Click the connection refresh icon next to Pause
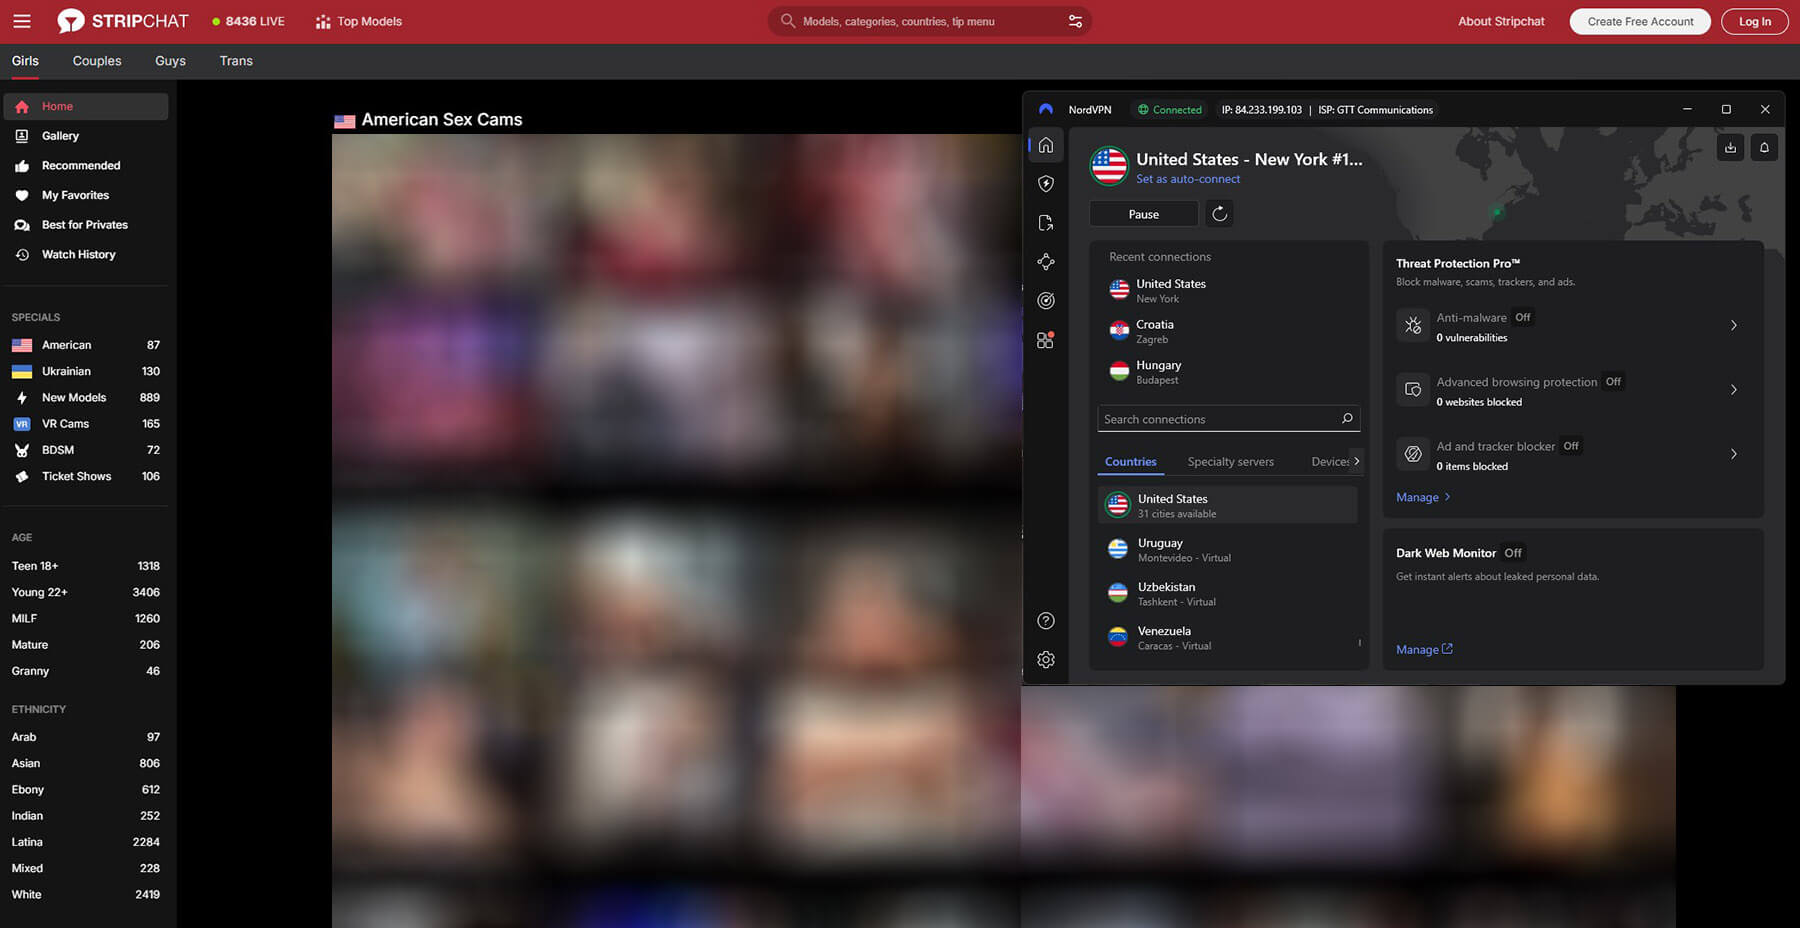The image size is (1800, 928). click(1218, 213)
